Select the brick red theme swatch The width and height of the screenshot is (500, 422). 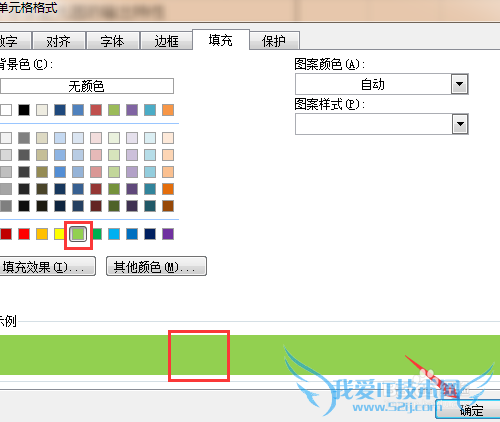click(96, 110)
